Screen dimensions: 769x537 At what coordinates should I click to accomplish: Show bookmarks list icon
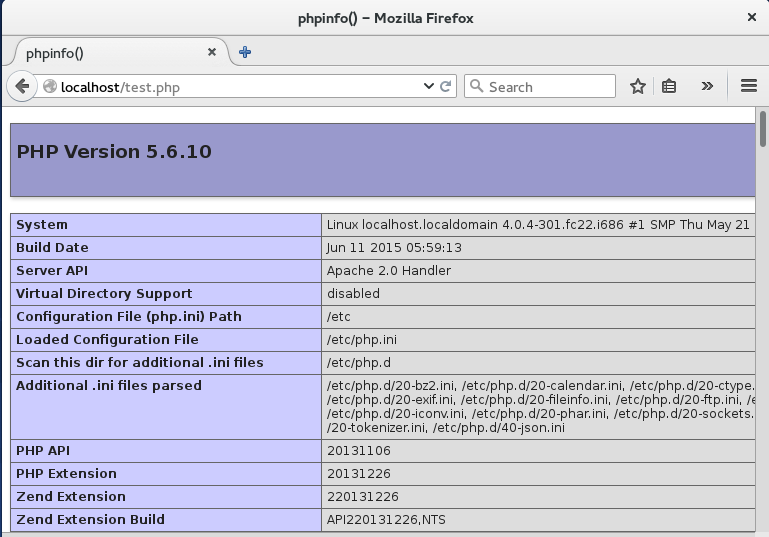(x=669, y=86)
